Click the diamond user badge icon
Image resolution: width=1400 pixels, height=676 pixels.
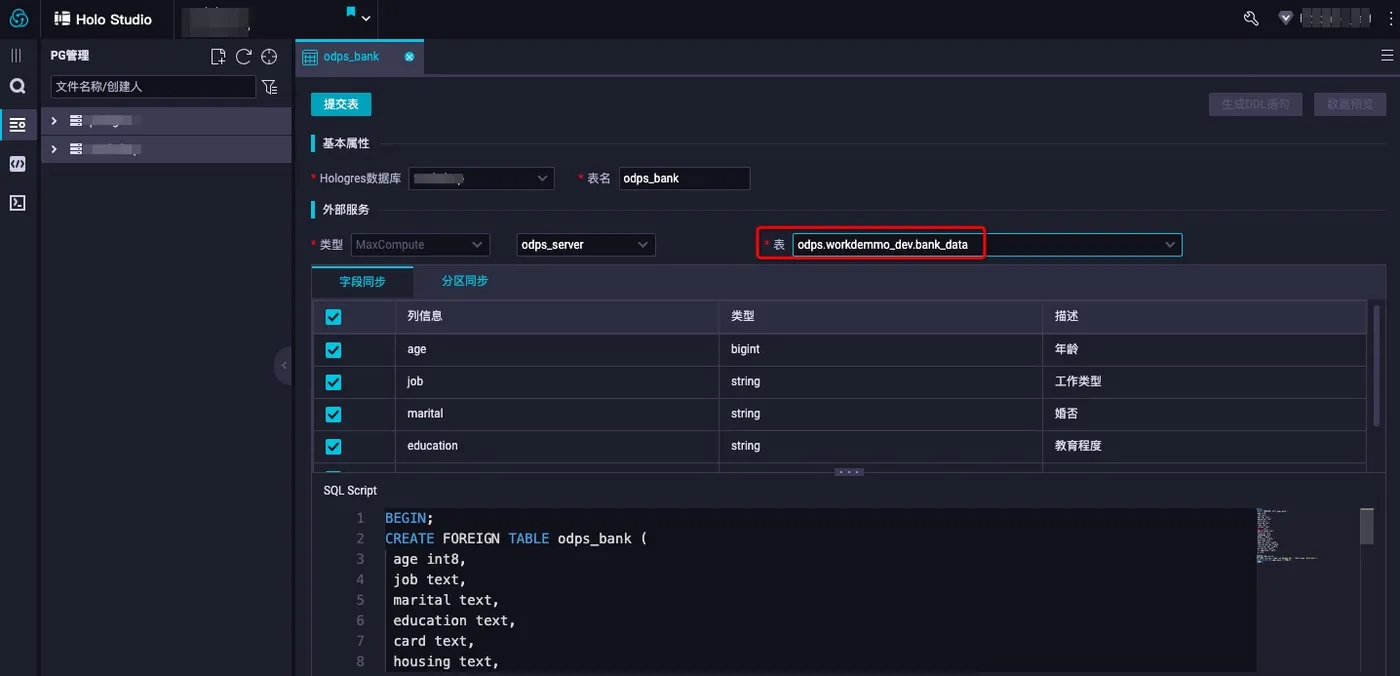1286,18
